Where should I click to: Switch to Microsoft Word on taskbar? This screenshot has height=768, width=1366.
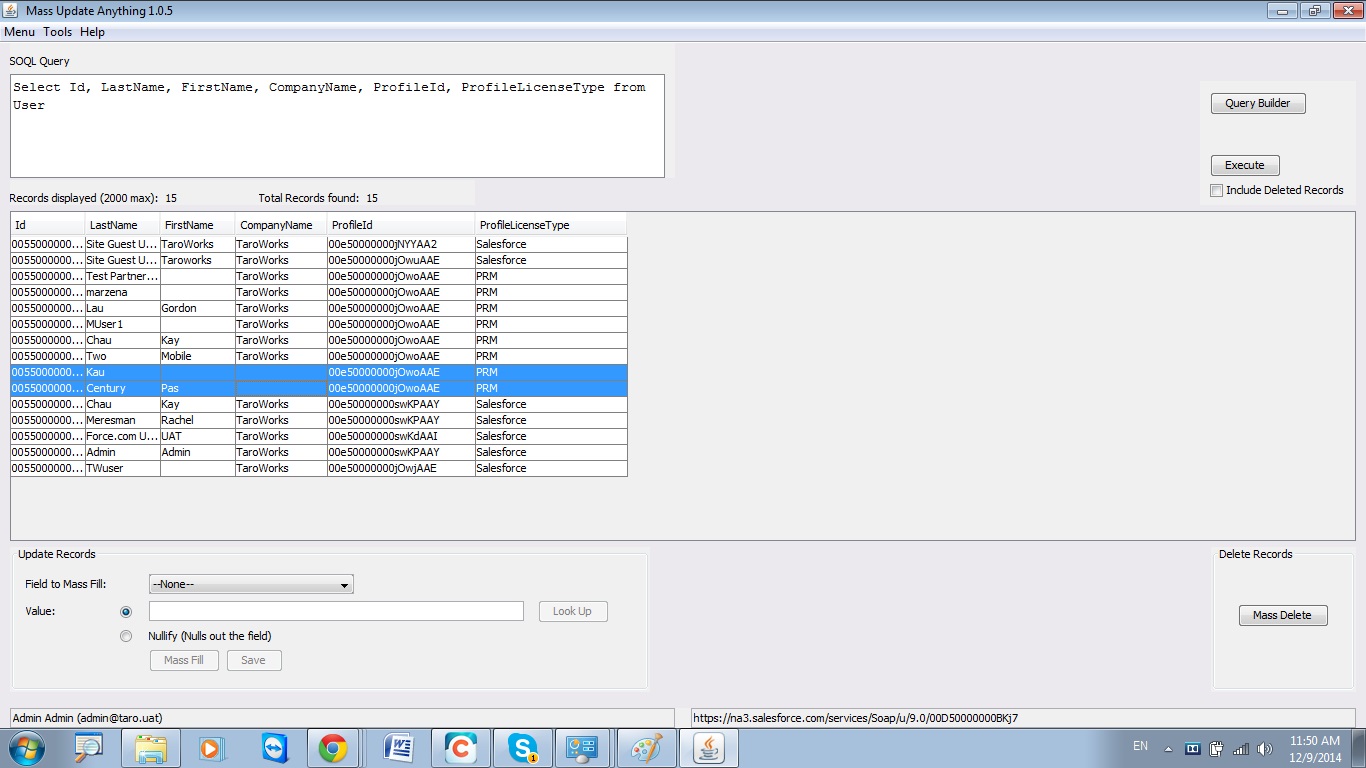[x=399, y=748]
